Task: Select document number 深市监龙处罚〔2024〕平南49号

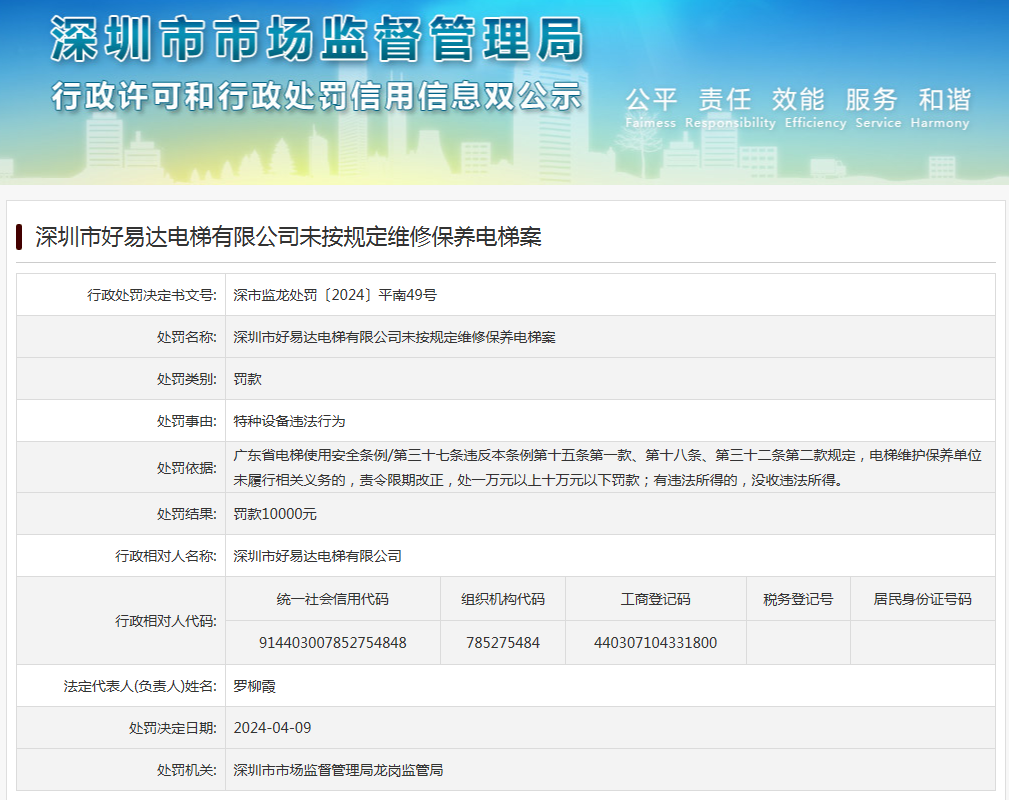Action: [335, 295]
